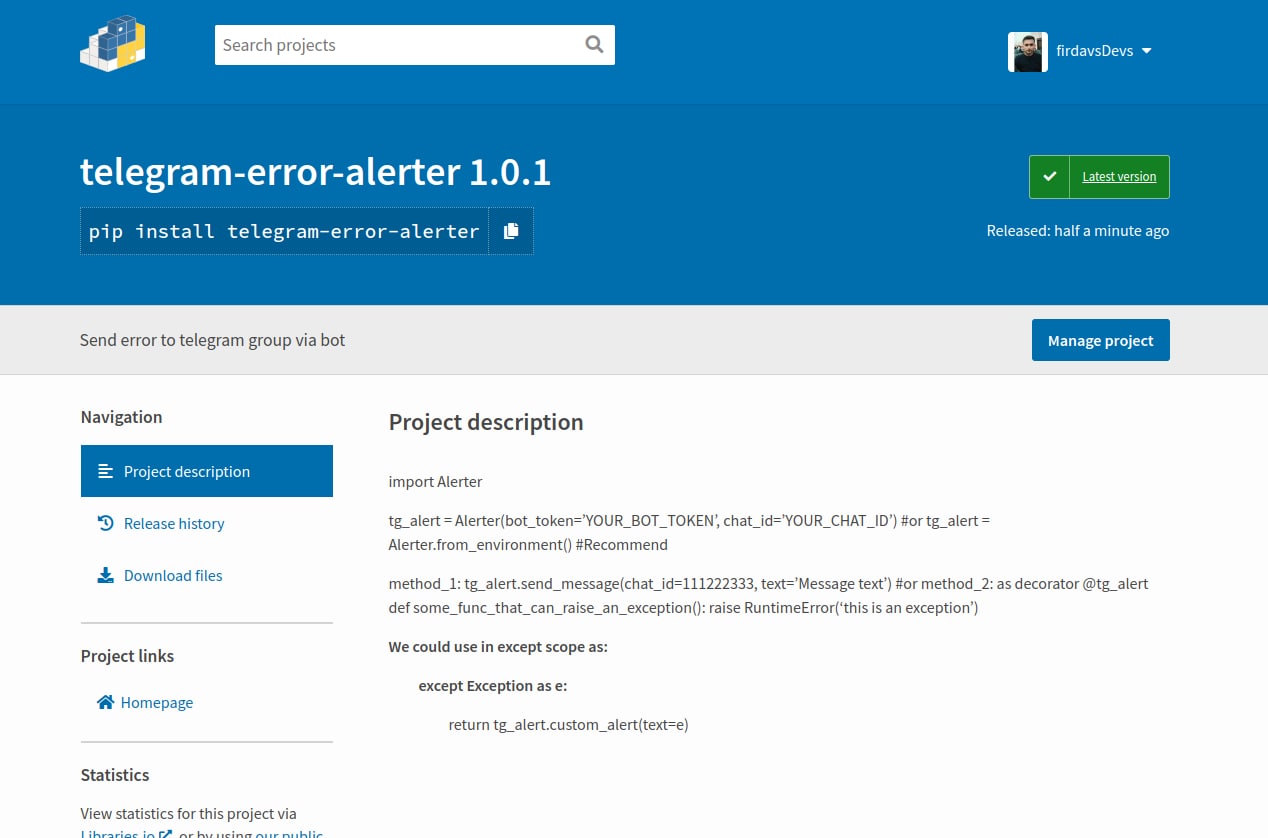Click the telegram-error-alerter 1.0.1 title
This screenshot has height=838, width=1268.
[x=315, y=172]
